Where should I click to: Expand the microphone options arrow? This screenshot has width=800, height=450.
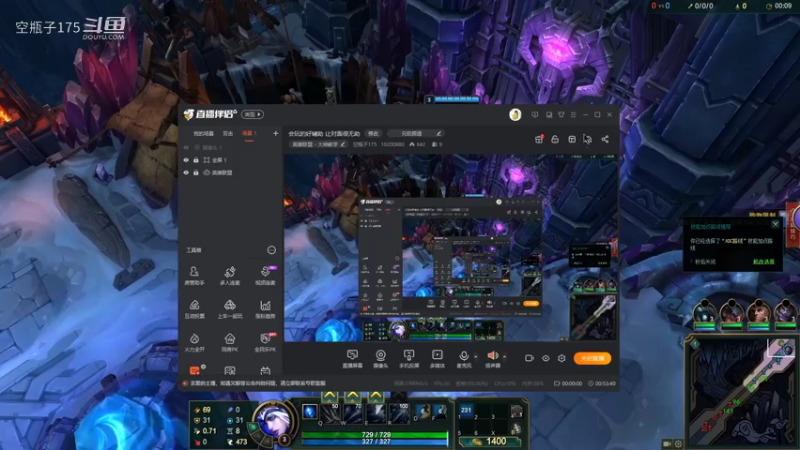click(x=476, y=357)
